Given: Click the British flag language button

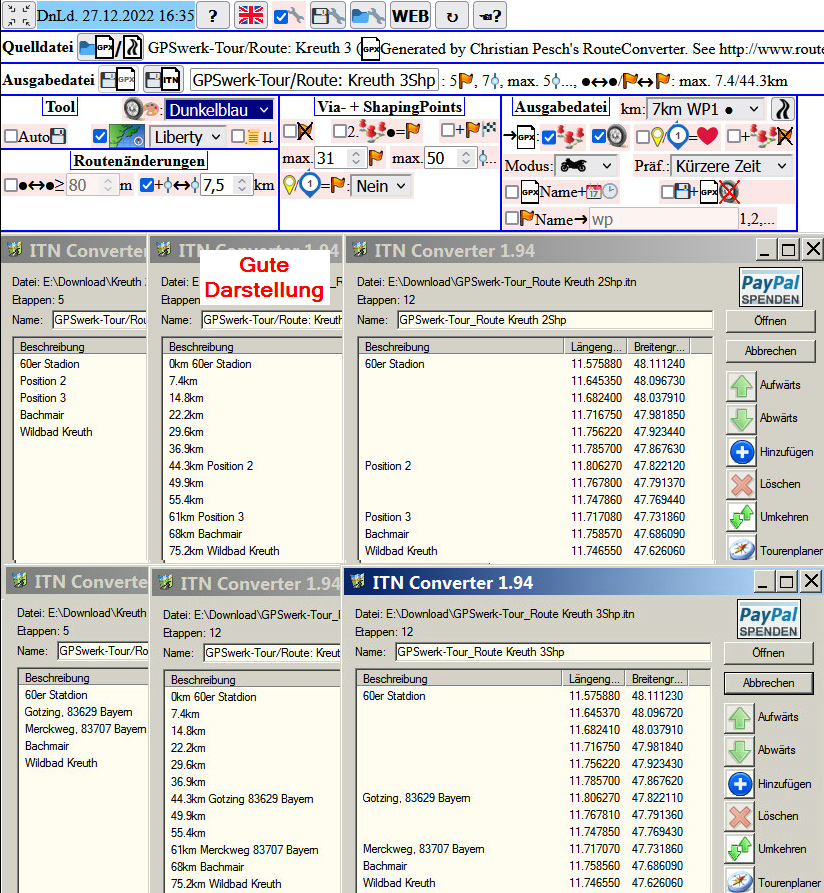Looking at the screenshot, I should 250,15.
